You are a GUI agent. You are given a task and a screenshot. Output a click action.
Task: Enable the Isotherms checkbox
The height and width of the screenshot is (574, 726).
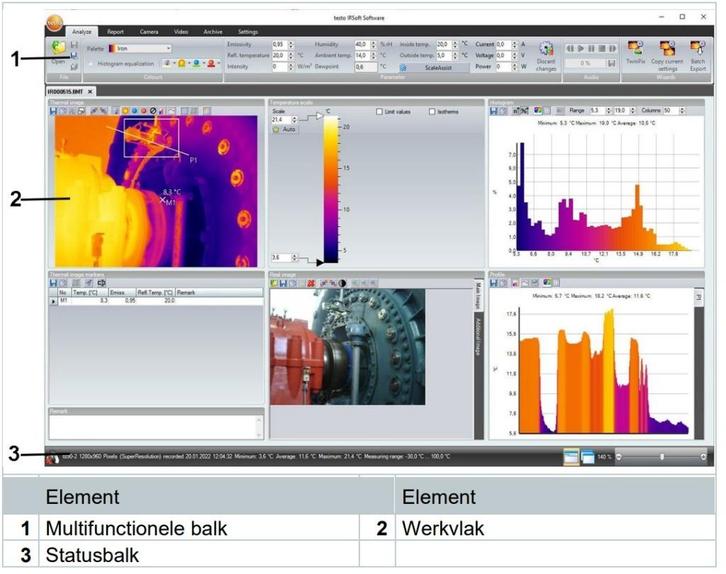[432, 111]
